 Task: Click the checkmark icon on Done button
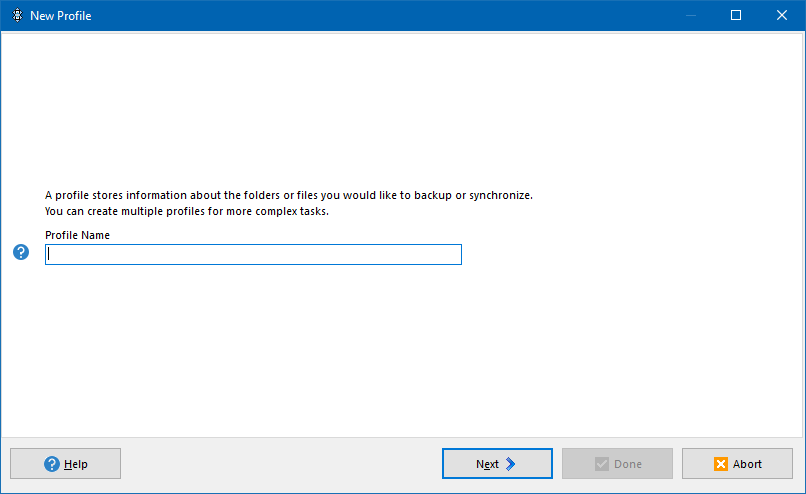point(601,464)
